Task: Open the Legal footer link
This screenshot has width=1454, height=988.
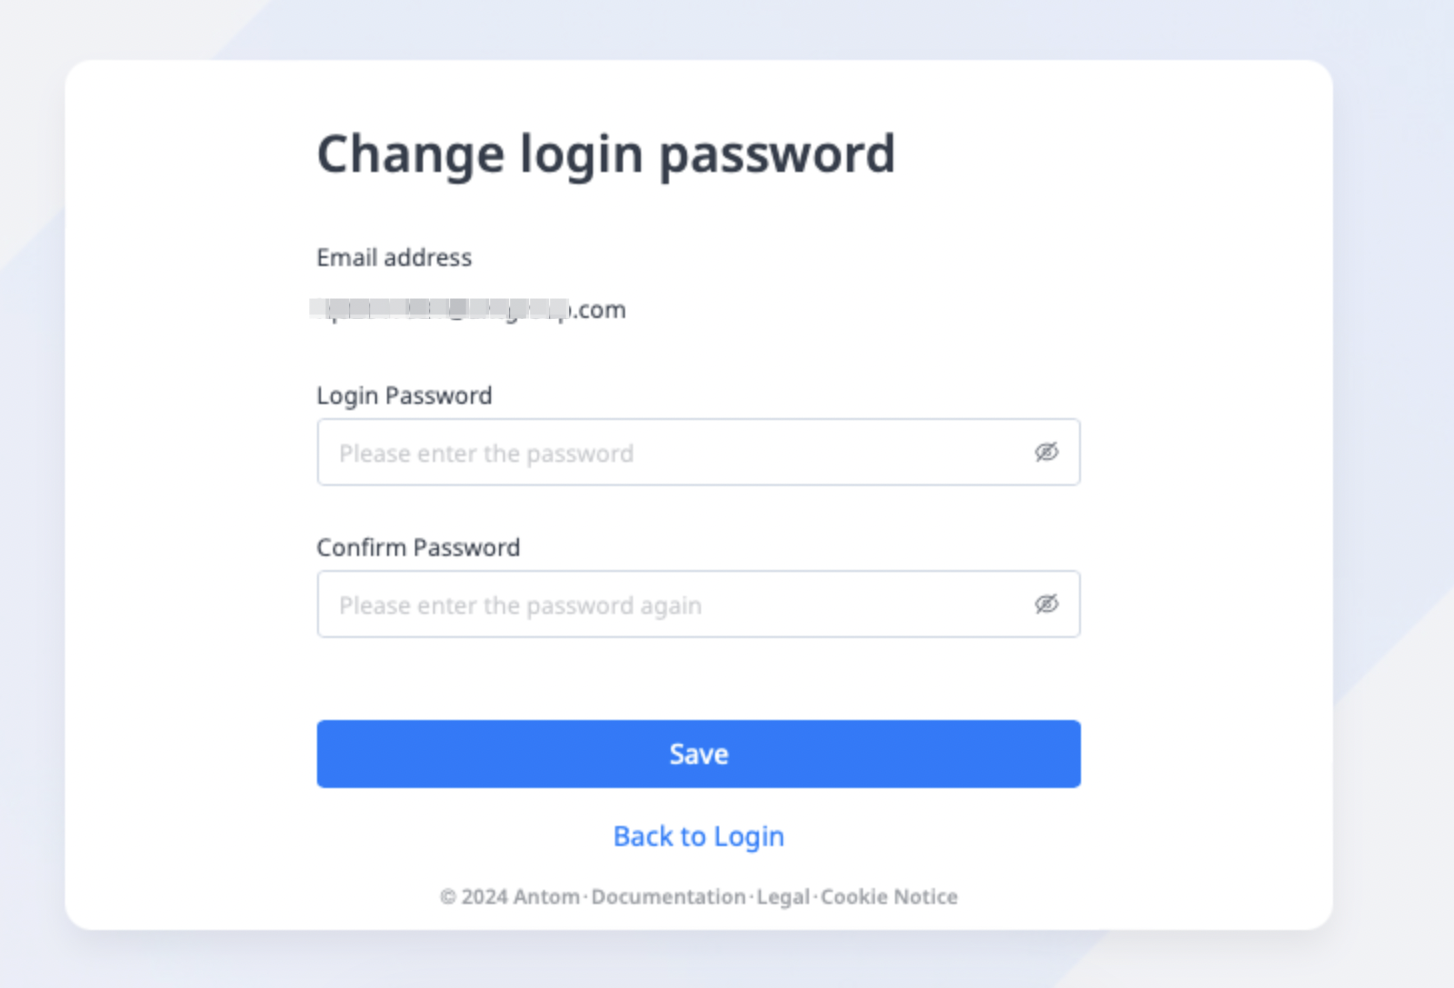Action: (x=783, y=897)
